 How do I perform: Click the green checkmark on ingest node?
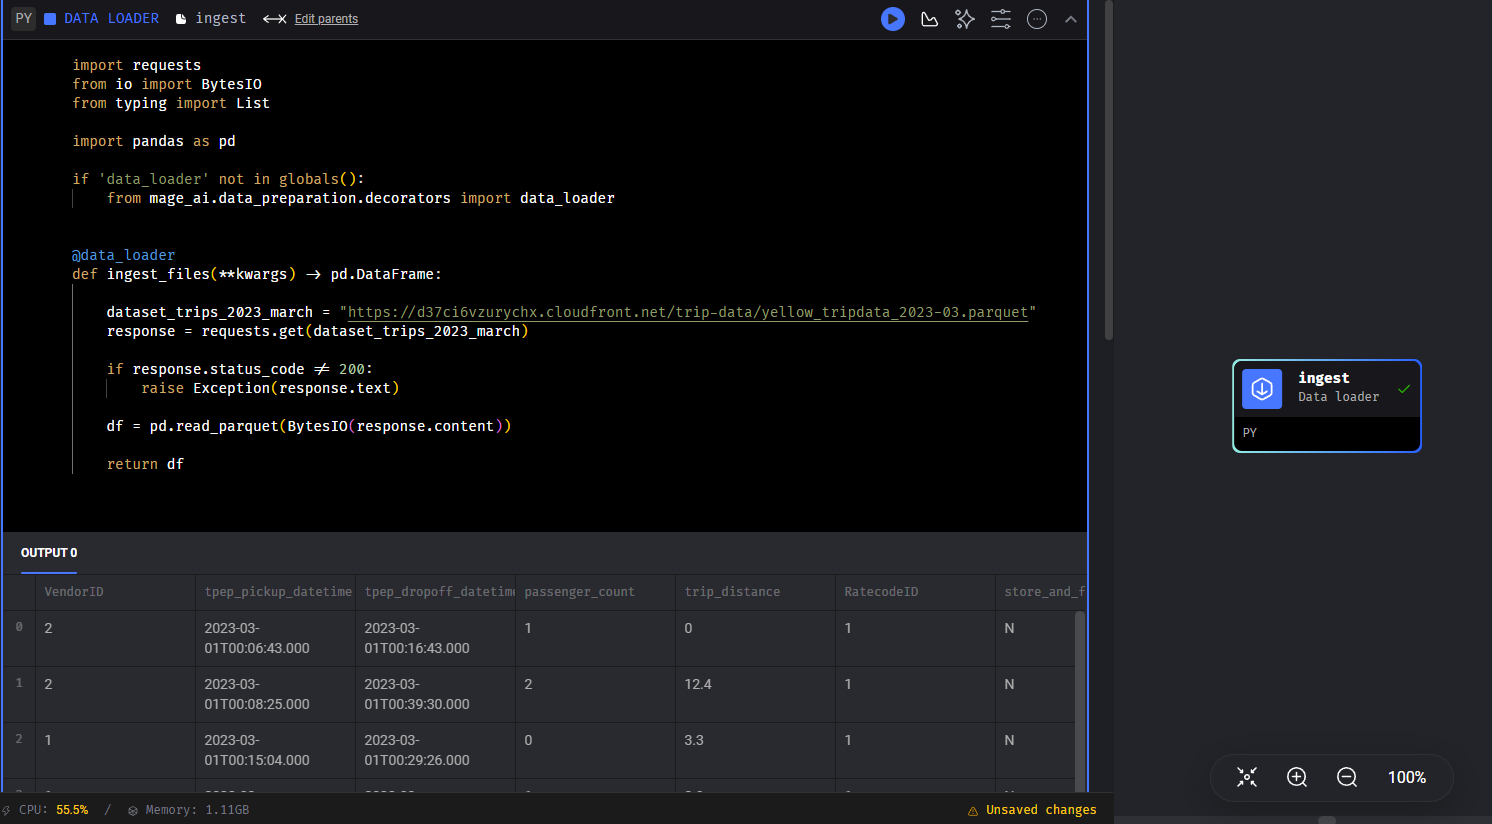click(x=1404, y=389)
